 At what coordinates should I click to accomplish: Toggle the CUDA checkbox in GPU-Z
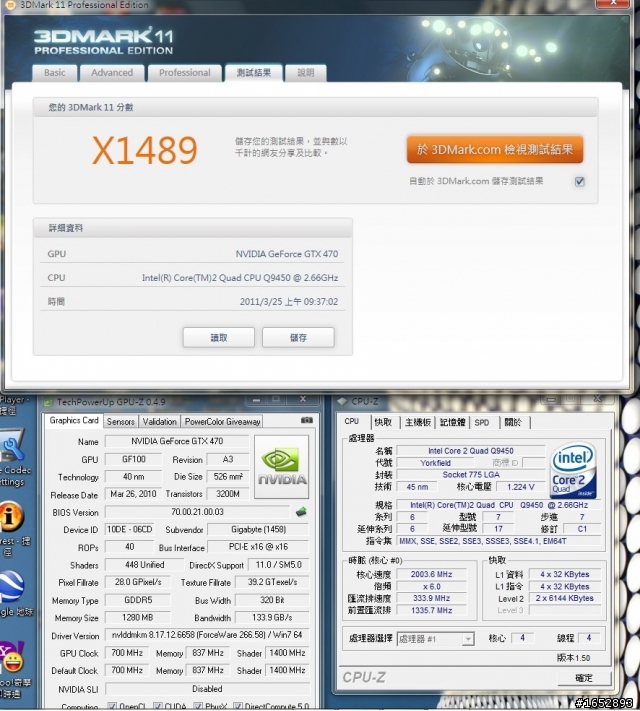[158, 706]
